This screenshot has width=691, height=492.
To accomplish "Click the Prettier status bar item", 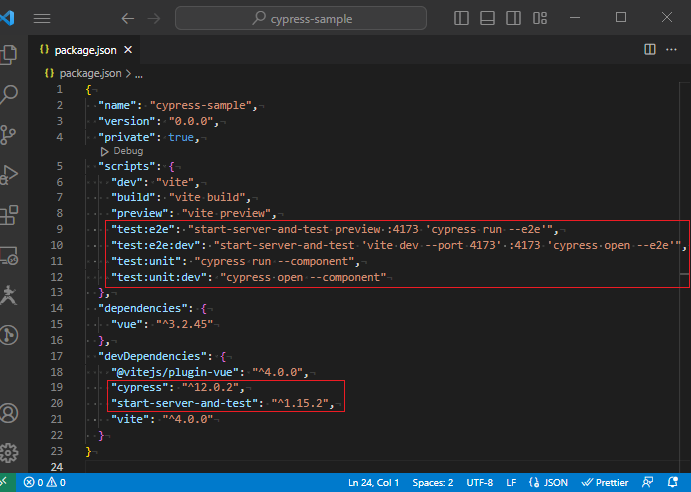I will tap(605, 483).
